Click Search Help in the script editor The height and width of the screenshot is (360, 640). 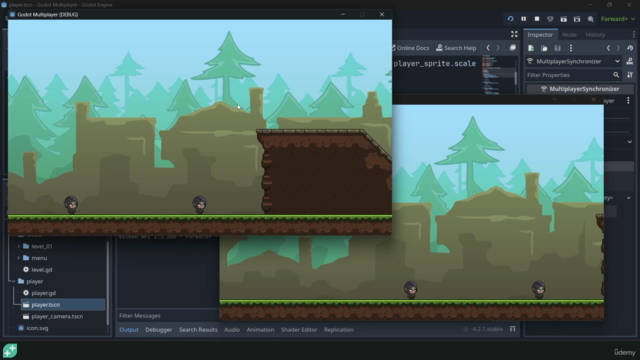456,48
